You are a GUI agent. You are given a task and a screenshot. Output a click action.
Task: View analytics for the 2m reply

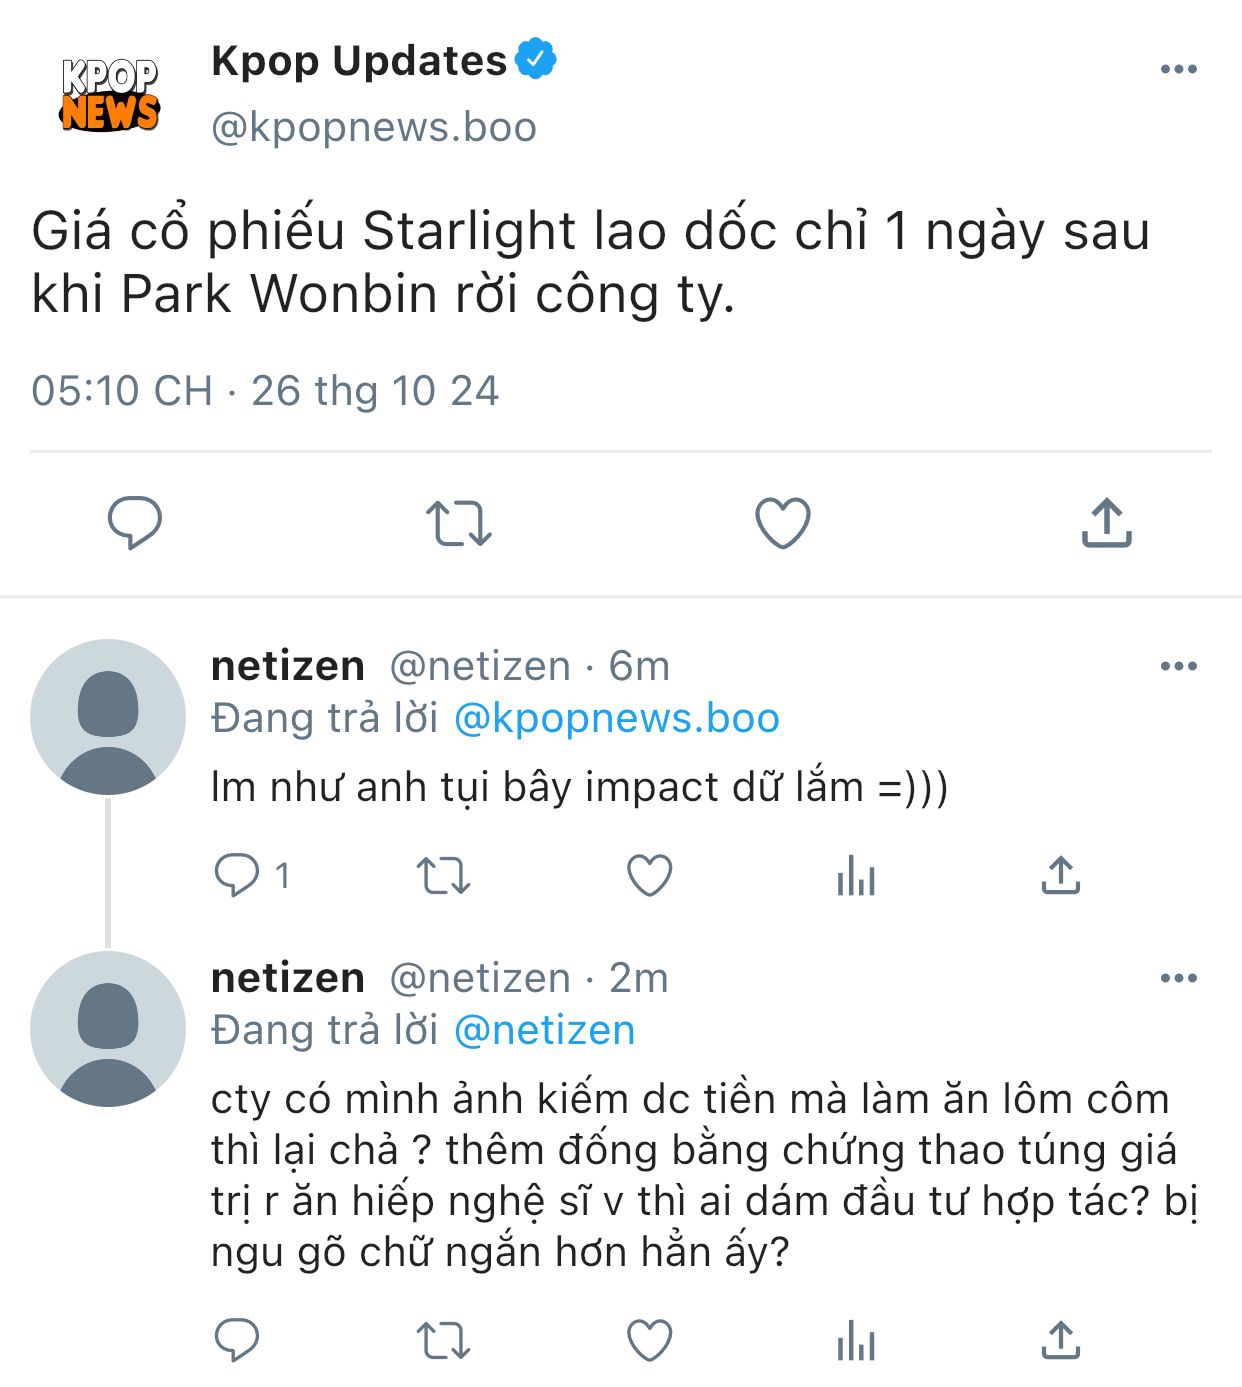[x=856, y=1341]
